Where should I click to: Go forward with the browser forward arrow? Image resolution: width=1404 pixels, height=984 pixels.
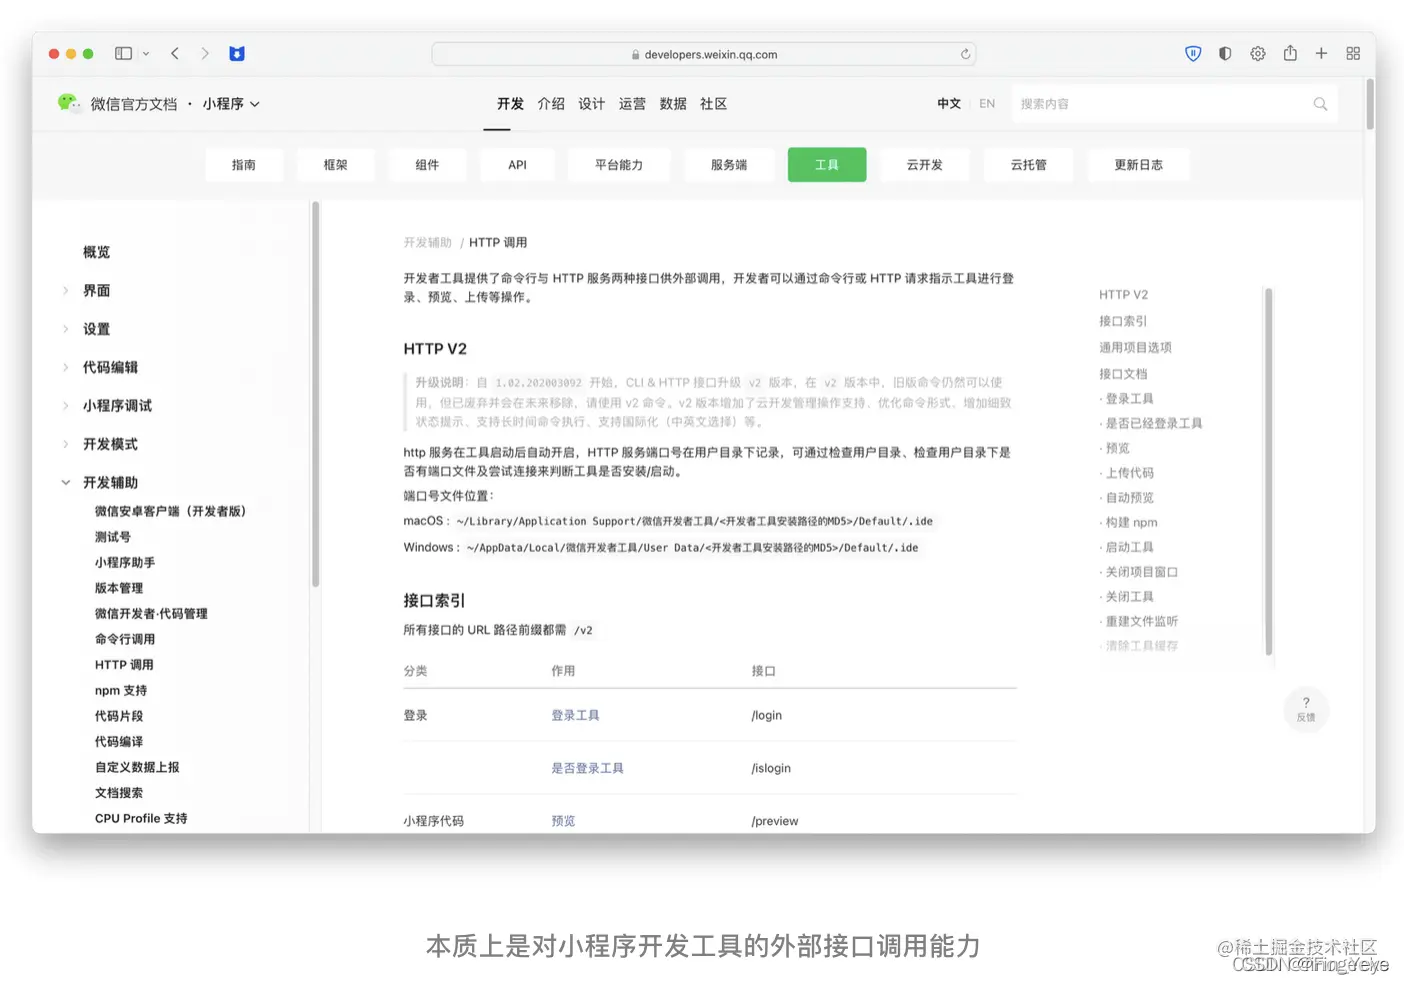[205, 54]
